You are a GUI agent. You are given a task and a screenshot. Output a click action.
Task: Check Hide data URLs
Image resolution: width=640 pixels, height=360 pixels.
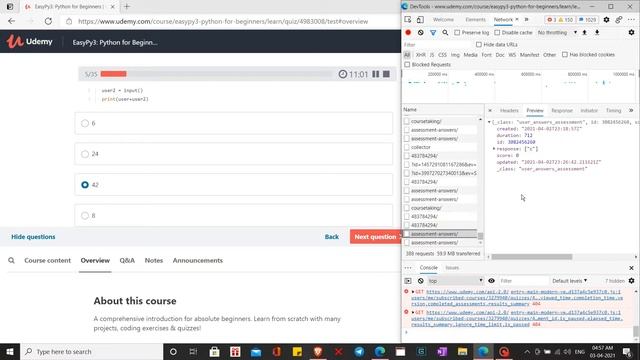pos(479,44)
